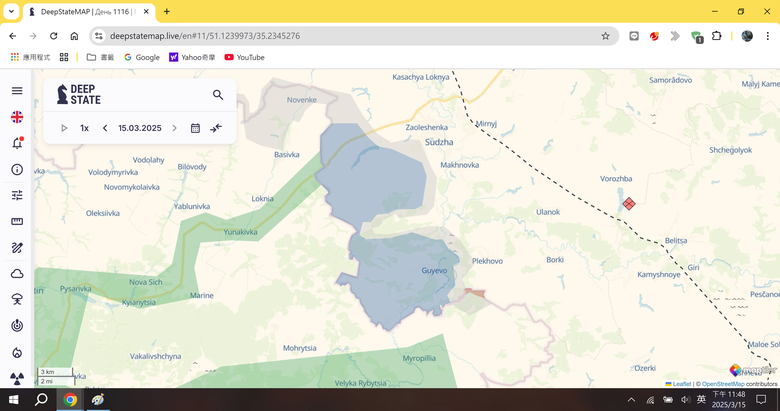This screenshot has width=780, height=411.
Task: Change the 1x playback speed
Action: (85, 128)
